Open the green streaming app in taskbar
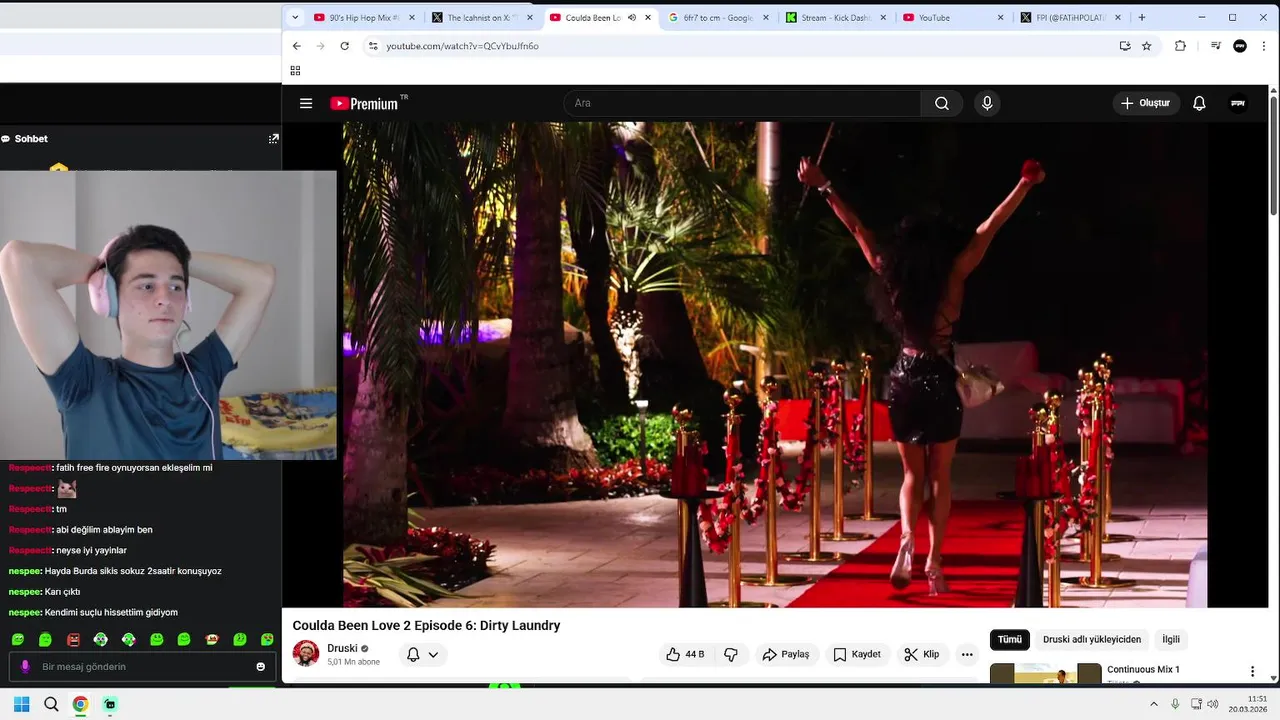This screenshot has width=1280, height=720. (x=110, y=704)
